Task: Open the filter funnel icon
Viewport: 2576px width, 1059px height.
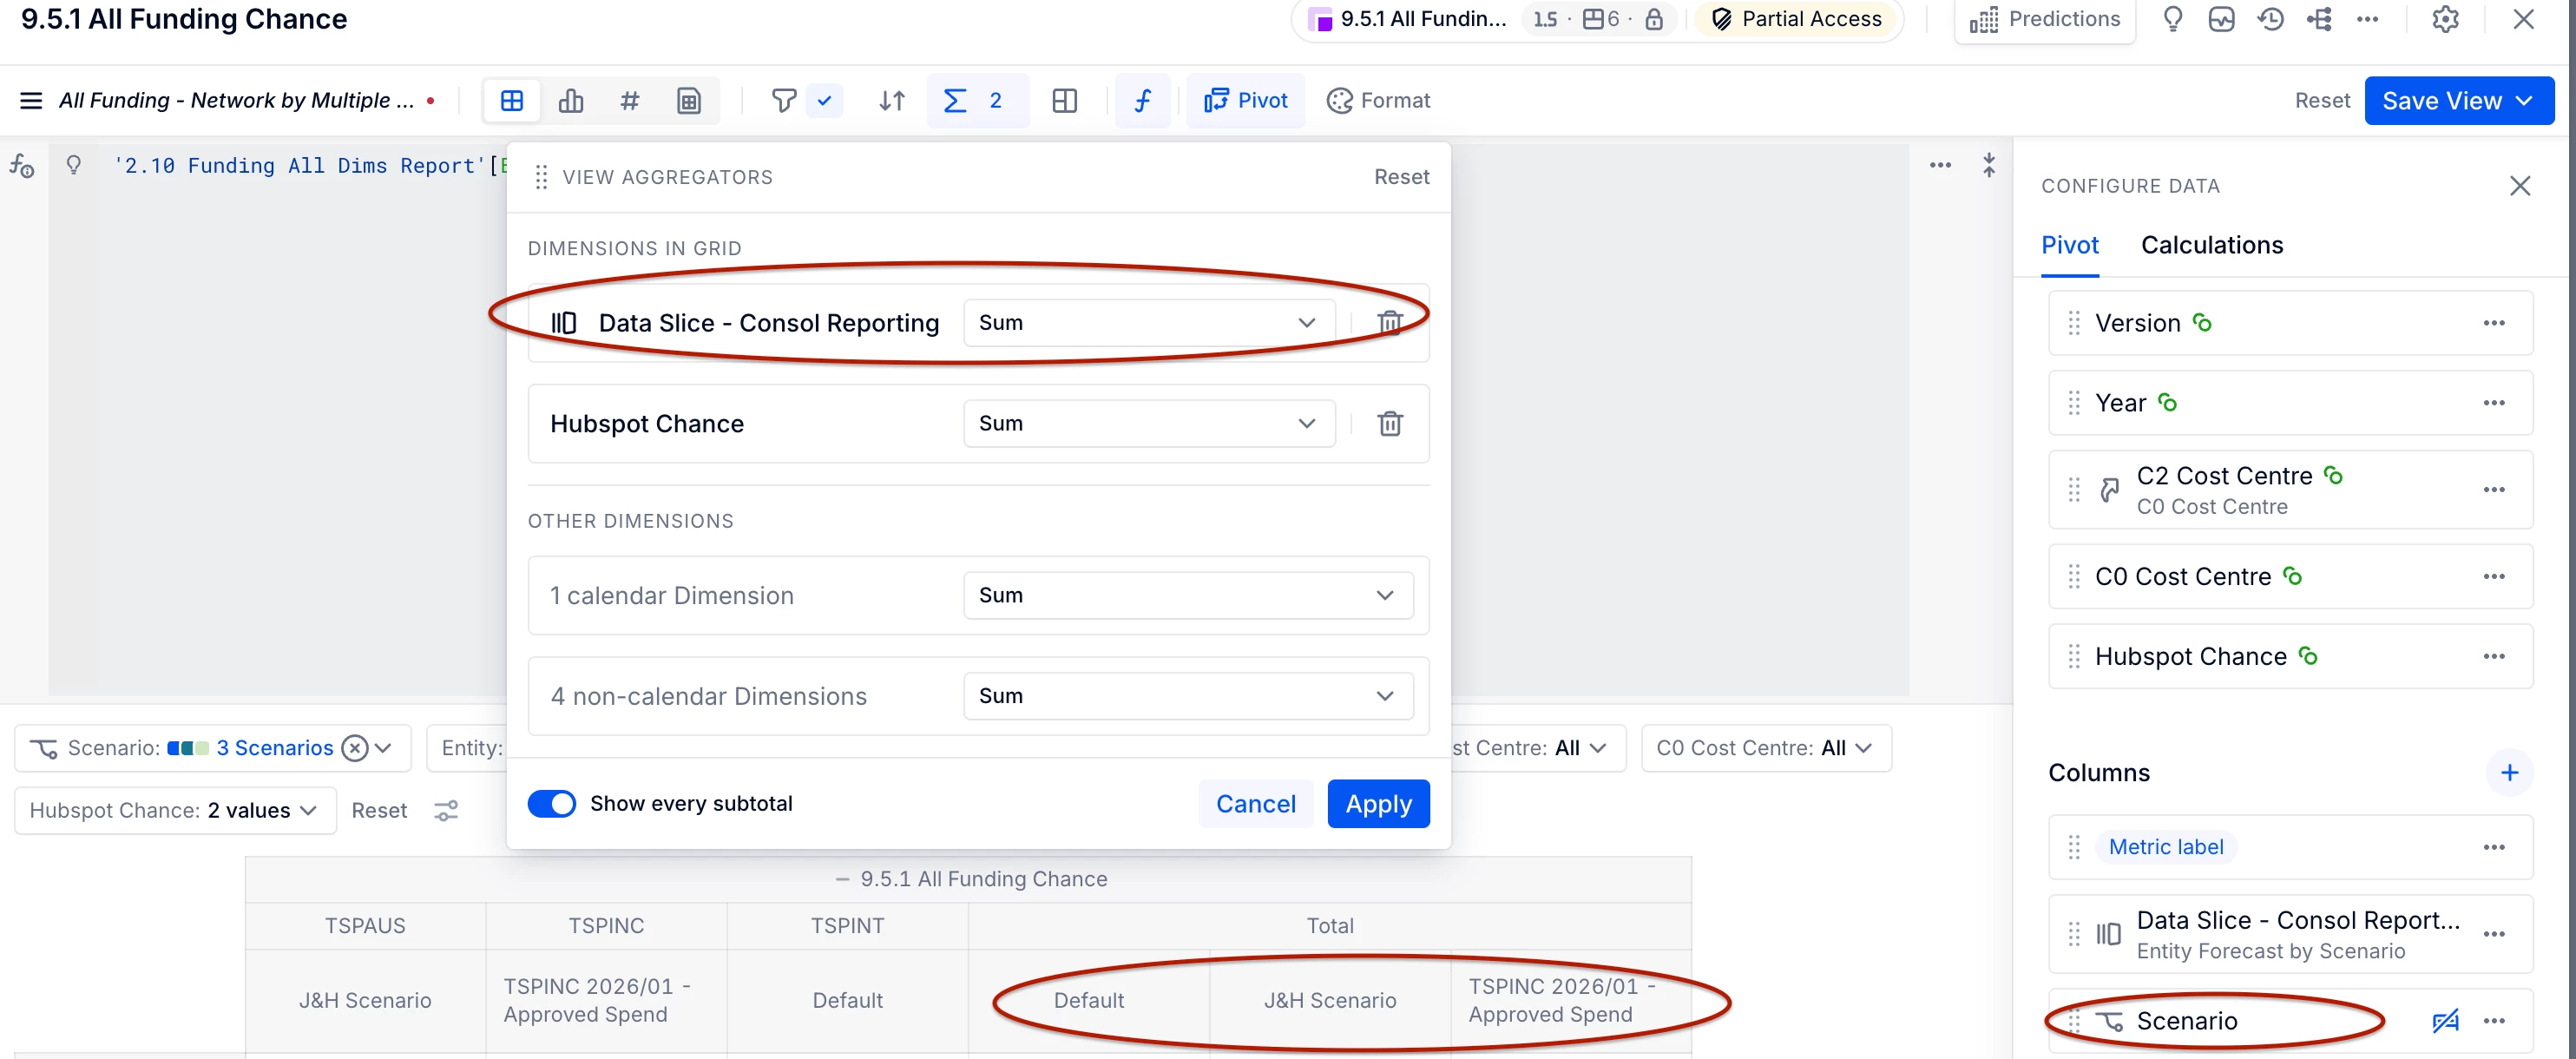Action: coord(784,101)
